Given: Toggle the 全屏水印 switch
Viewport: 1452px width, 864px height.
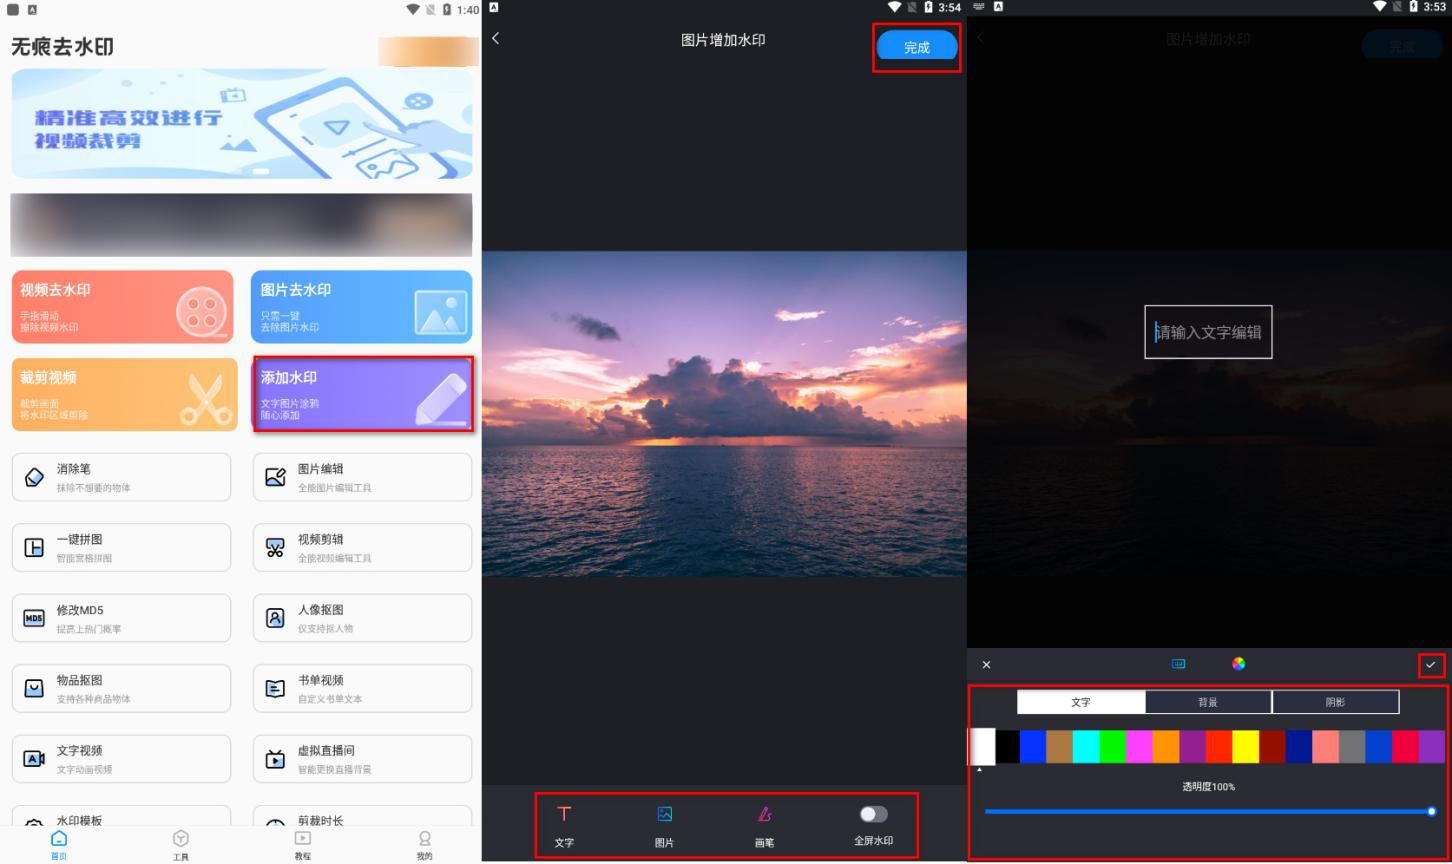Looking at the screenshot, I should (x=873, y=814).
